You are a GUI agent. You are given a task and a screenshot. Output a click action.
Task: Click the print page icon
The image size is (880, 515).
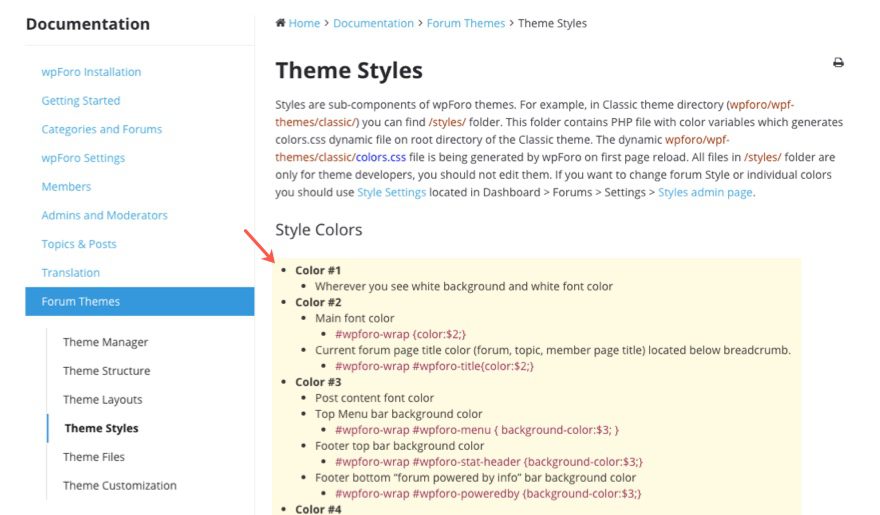pyautogui.click(x=838, y=62)
